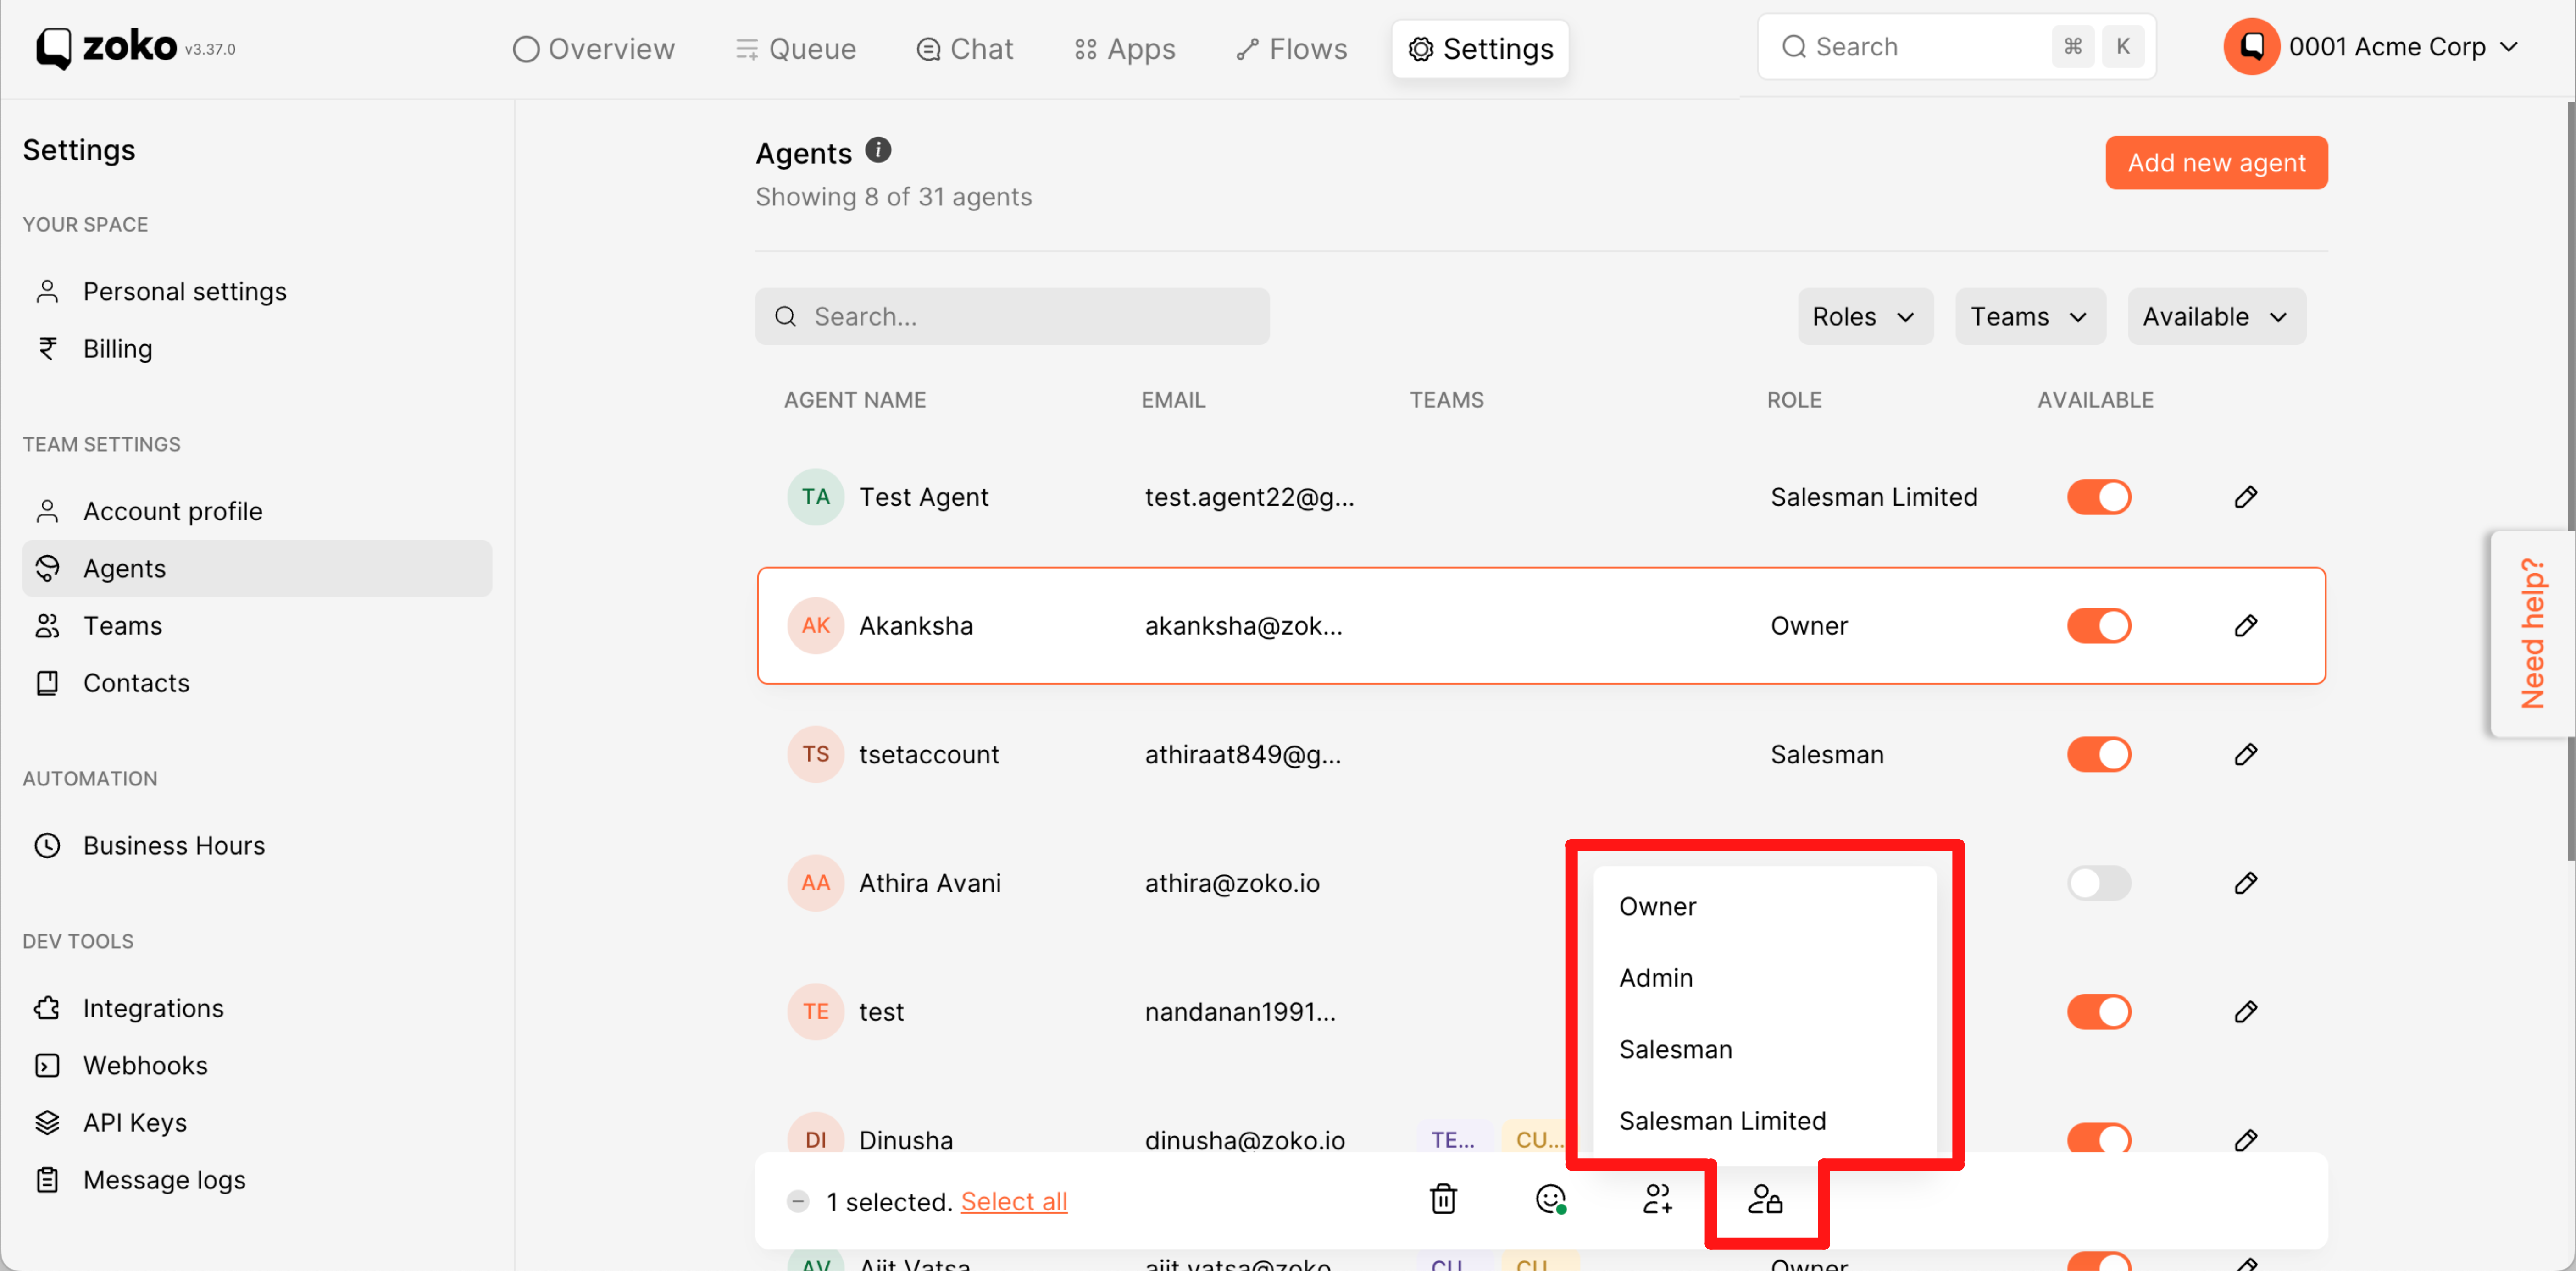
Task: Go to the Queue tab
Action: point(796,49)
